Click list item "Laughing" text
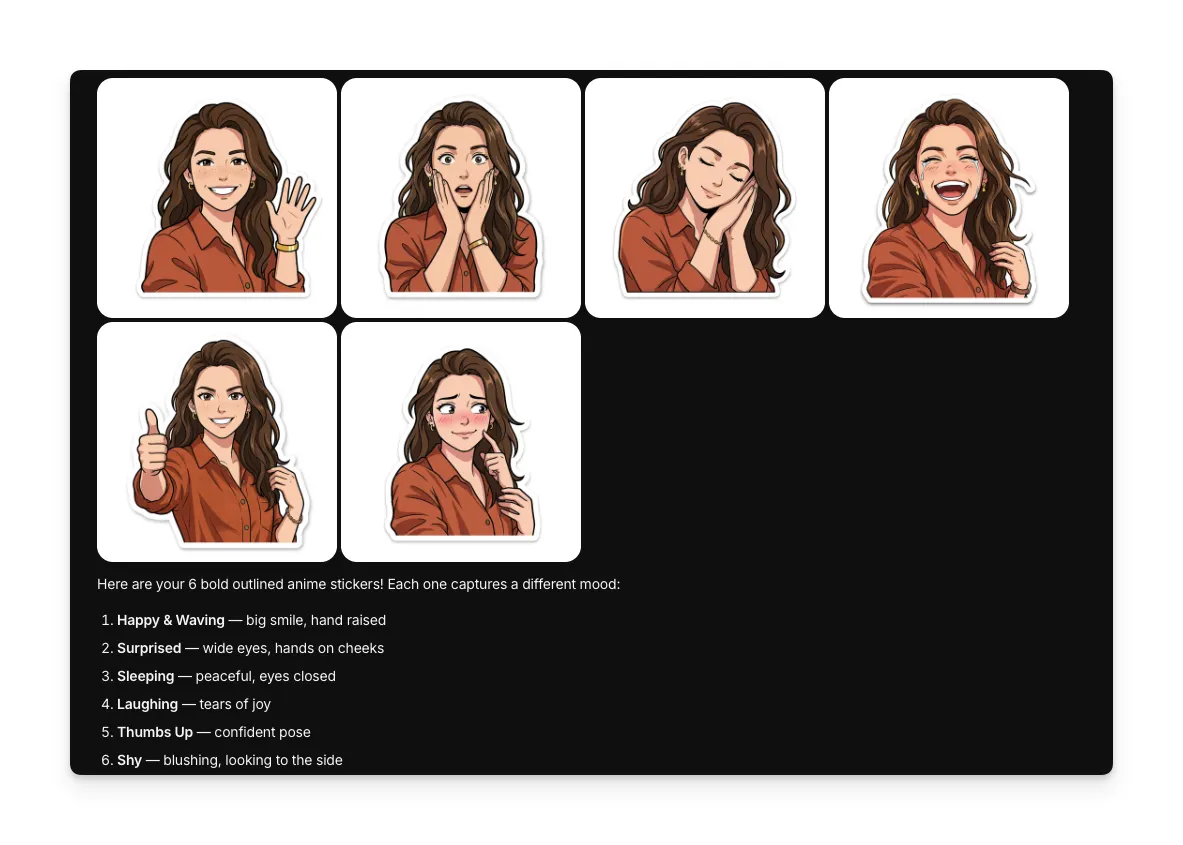This screenshot has width=1183, height=845. [147, 704]
